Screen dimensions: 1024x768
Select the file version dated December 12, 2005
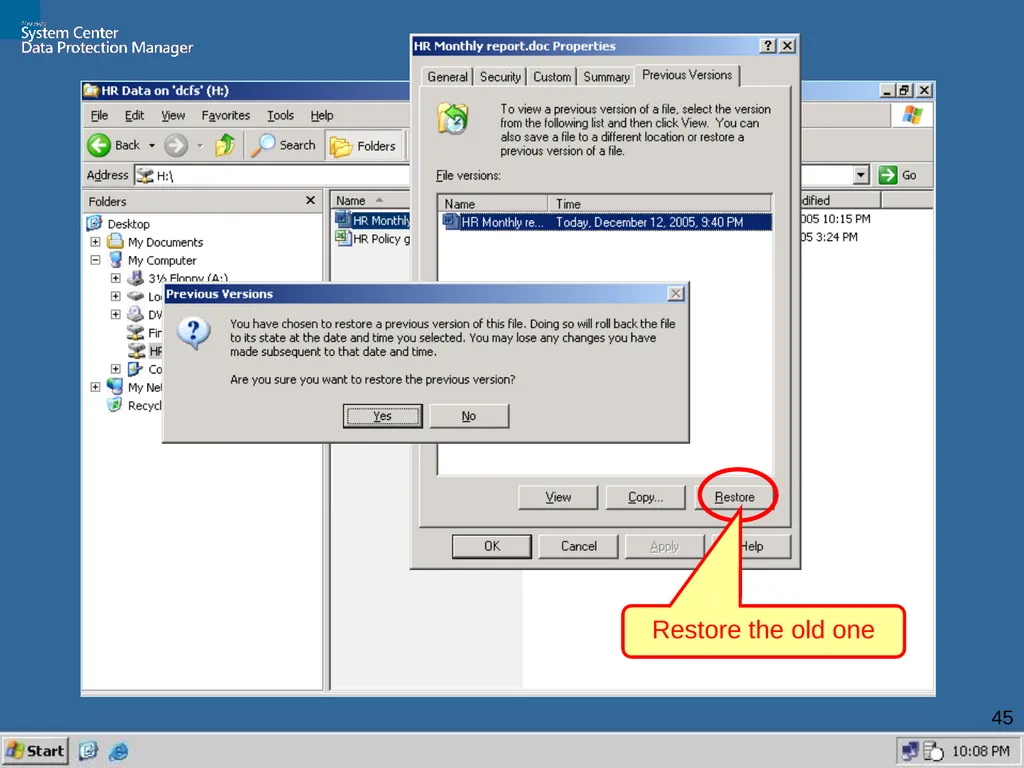[x=607, y=222]
